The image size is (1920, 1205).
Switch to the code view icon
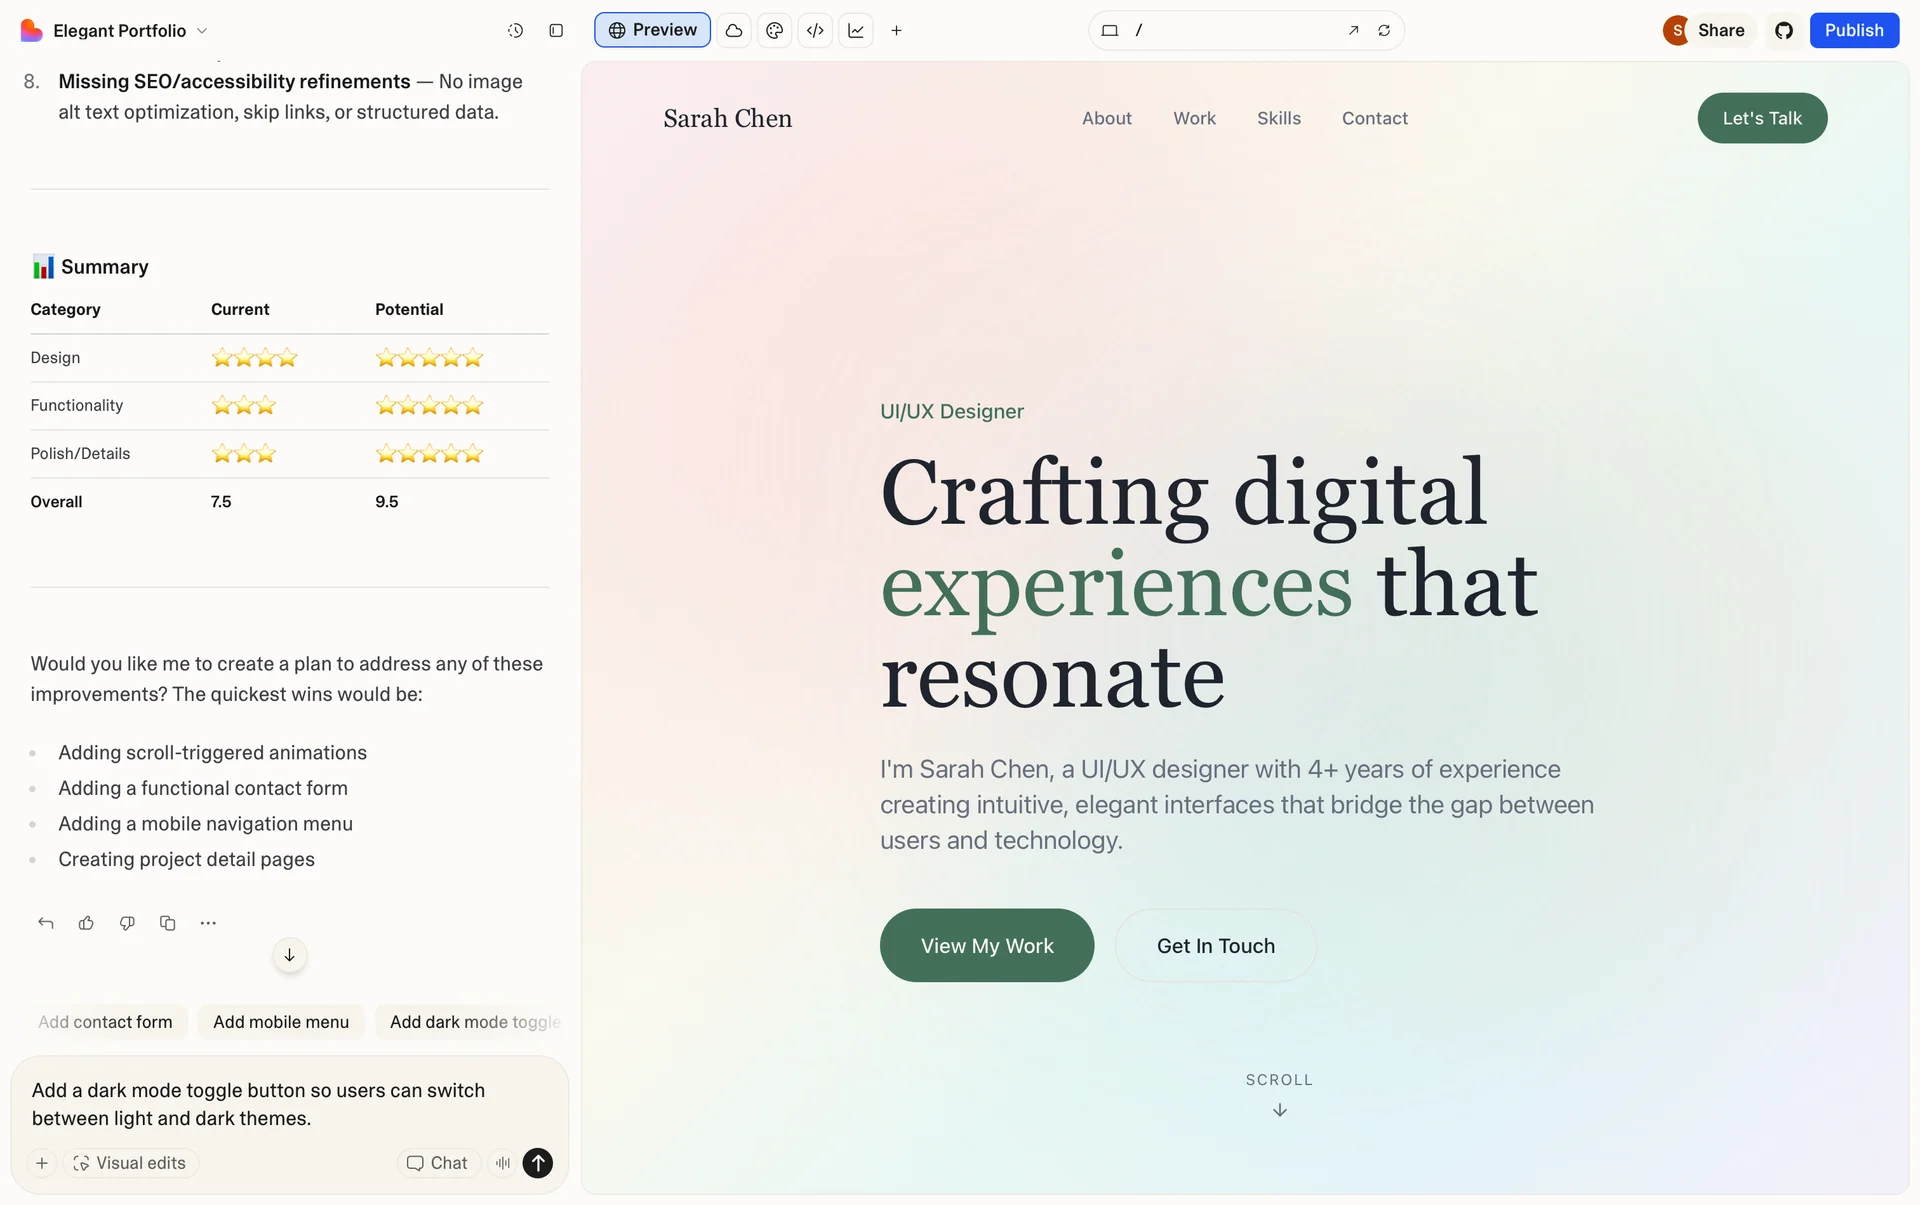click(x=815, y=31)
